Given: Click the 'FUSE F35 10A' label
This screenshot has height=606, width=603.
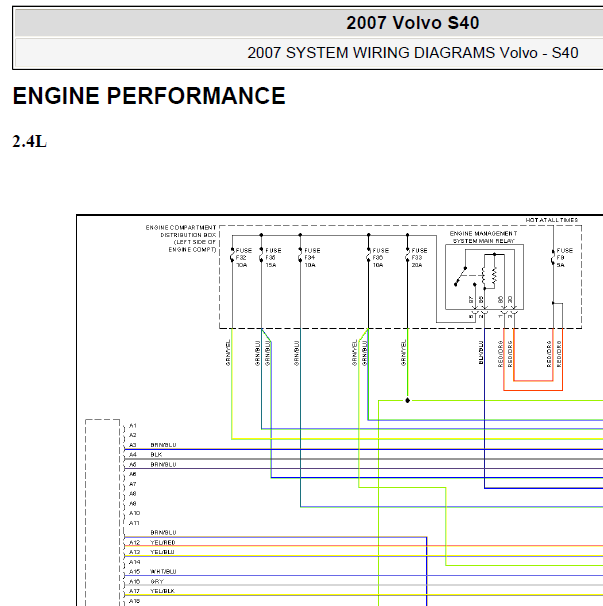Looking at the screenshot, I should [x=380, y=258].
